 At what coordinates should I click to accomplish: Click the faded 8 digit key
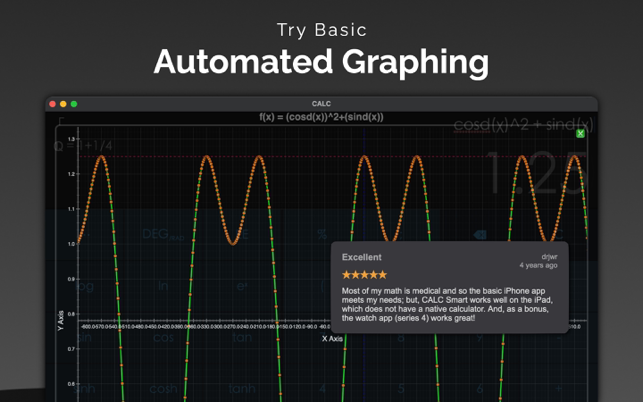pos(401,338)
